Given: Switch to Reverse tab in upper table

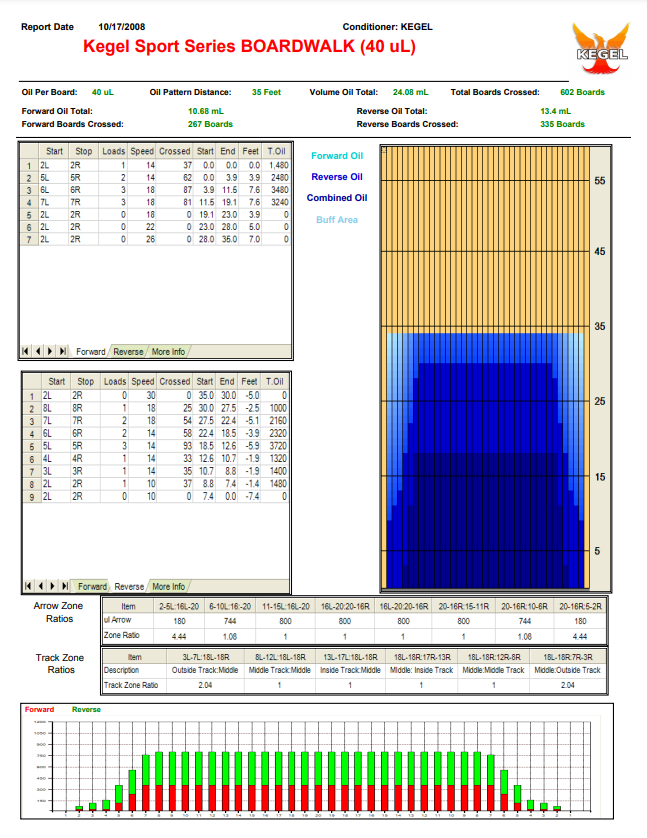Looking at the screenshot, I should pyautogui.click(x=127, y=352).
